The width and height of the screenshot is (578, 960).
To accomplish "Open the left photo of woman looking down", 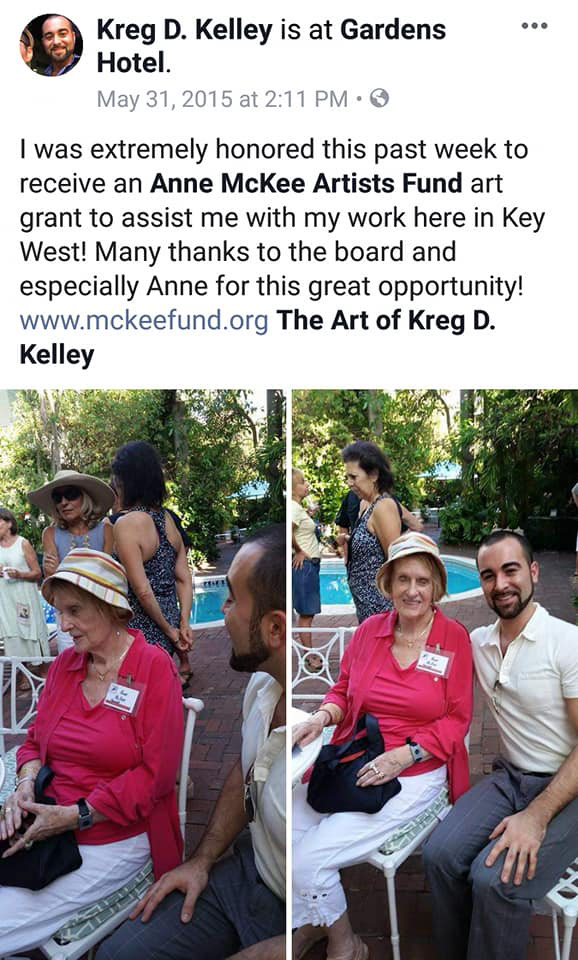I will [x=142, y=674].
